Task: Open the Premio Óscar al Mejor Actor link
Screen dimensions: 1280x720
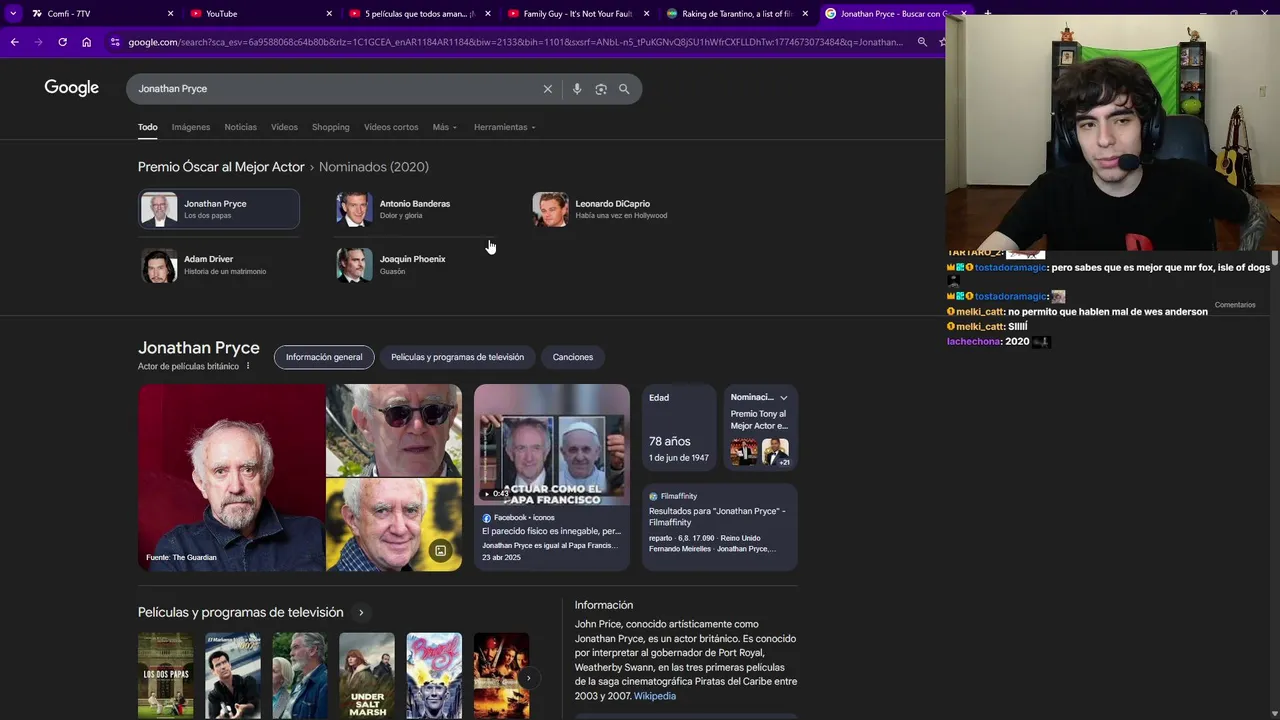Action: [221, 167]
